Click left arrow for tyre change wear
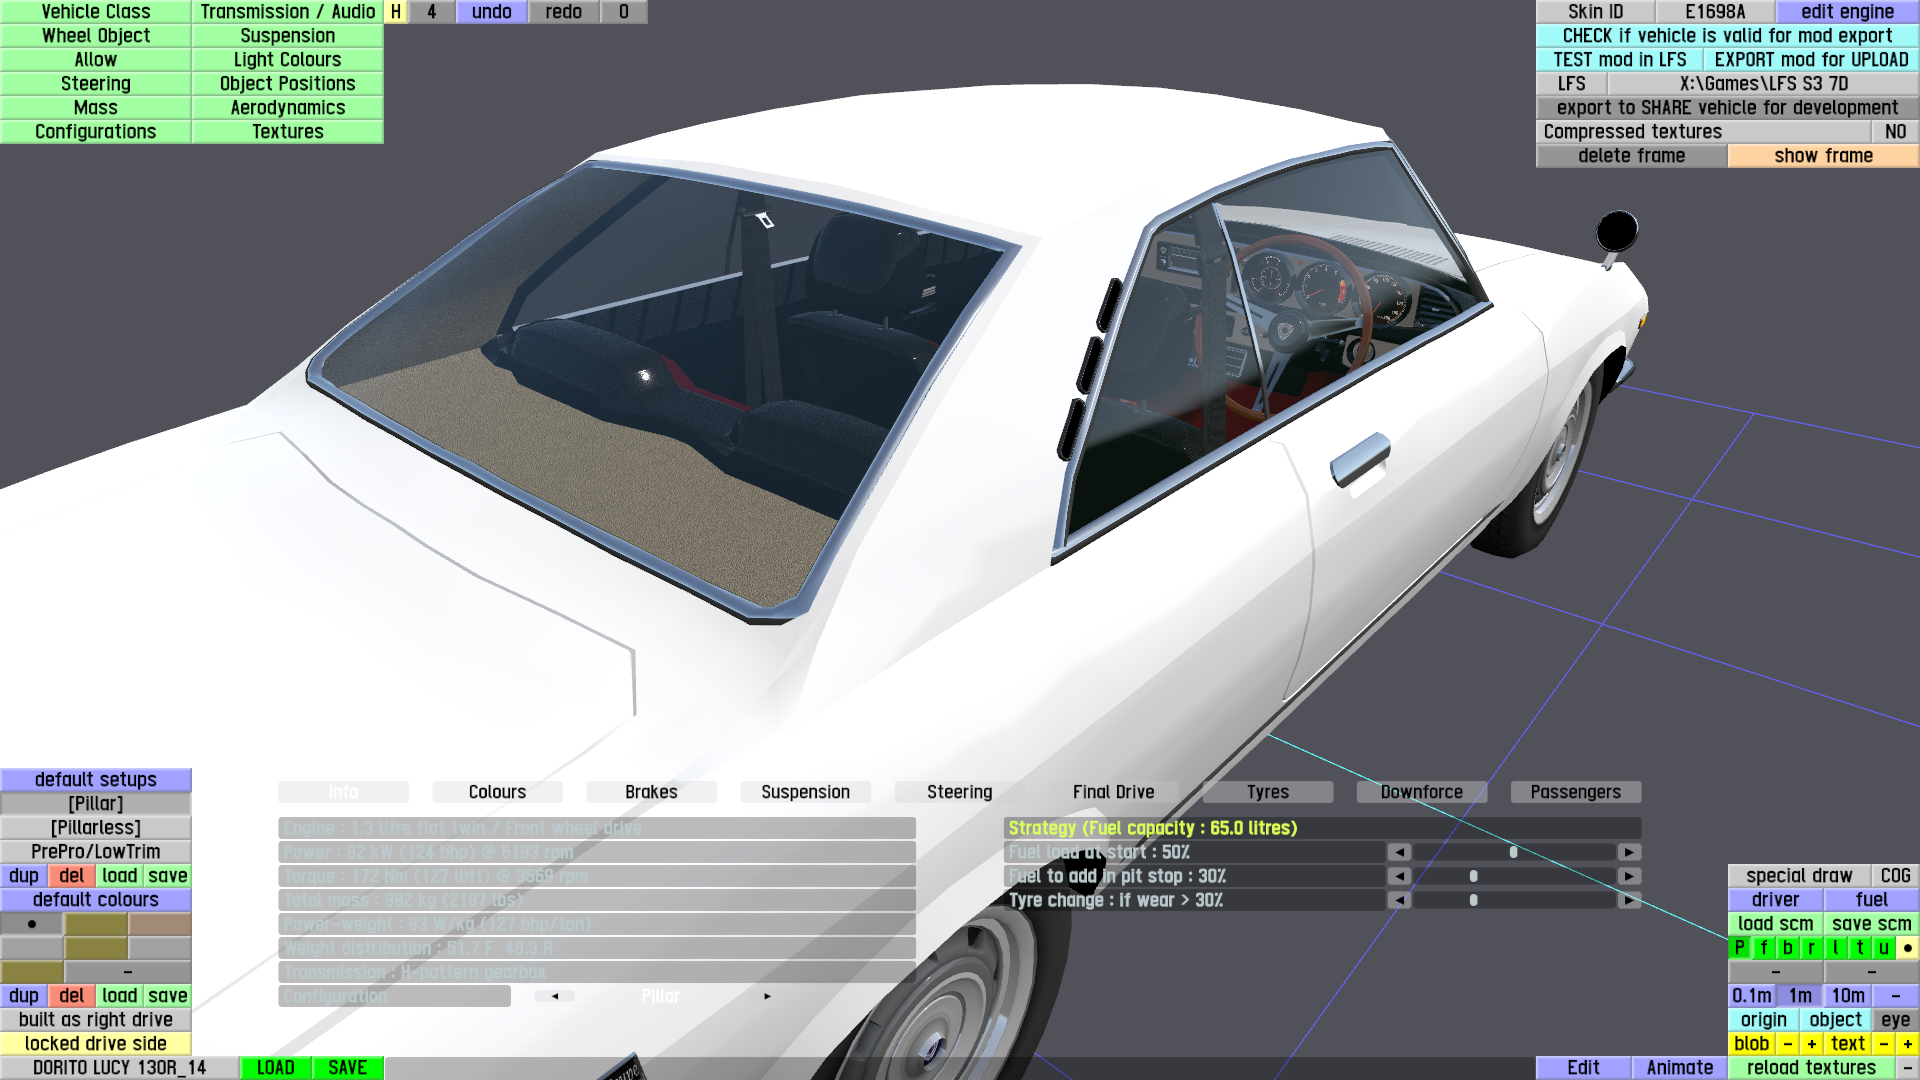This screenshot has width=1920, height=1080. point(1399,900)
